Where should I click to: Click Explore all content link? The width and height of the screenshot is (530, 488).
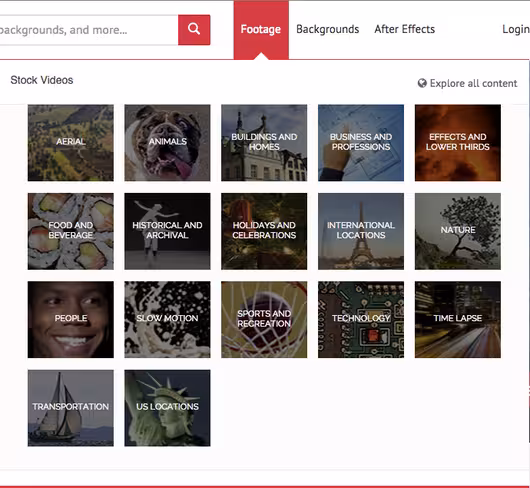pos(473,83)
